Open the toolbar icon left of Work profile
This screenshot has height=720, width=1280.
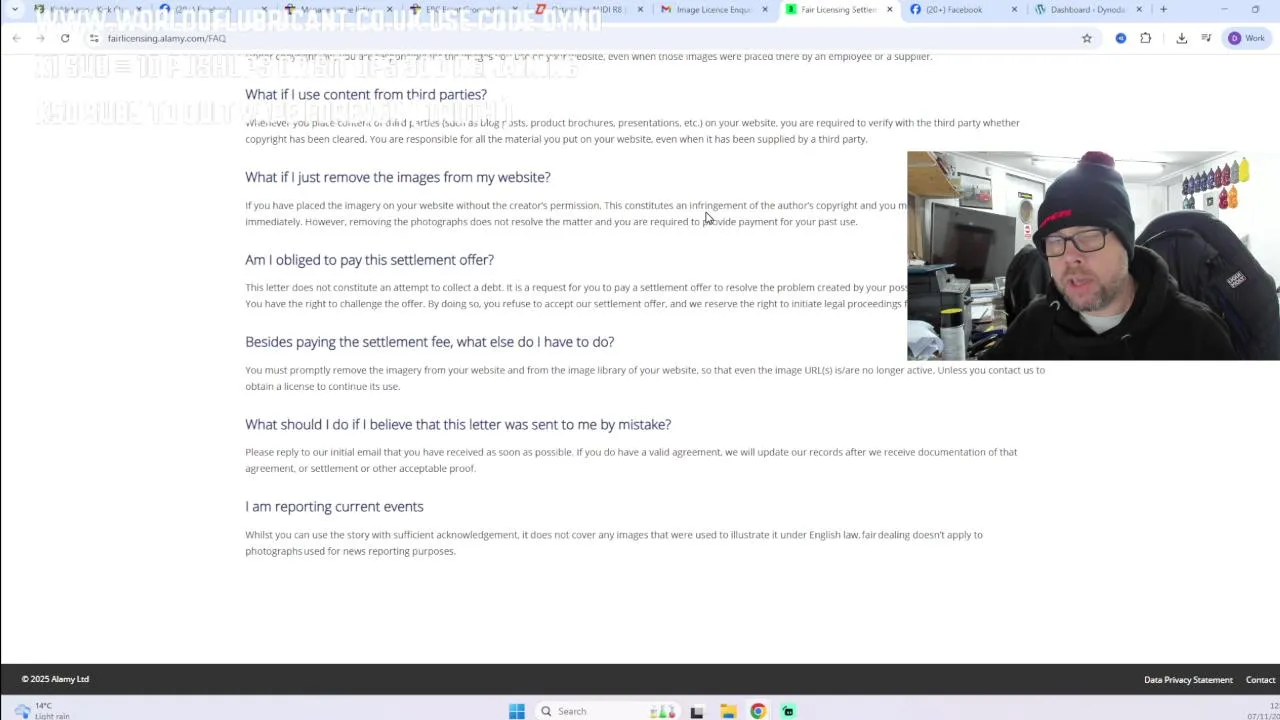pos(1207,38)
